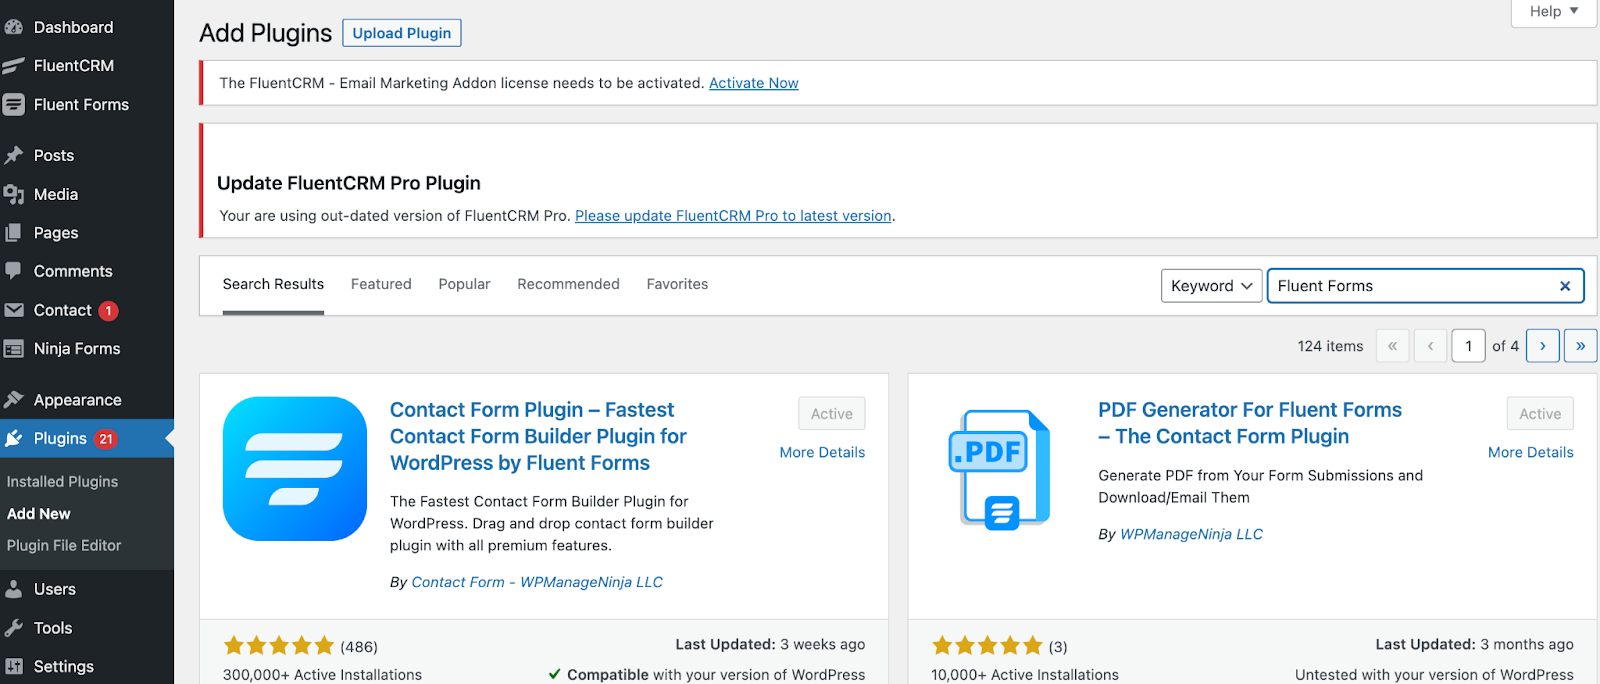Image resolution: width=1600 pixels, height=684 pixels.
Task: Click the PDF Generator plugin icon thumbnail
Action: (x=1000, y=469)
